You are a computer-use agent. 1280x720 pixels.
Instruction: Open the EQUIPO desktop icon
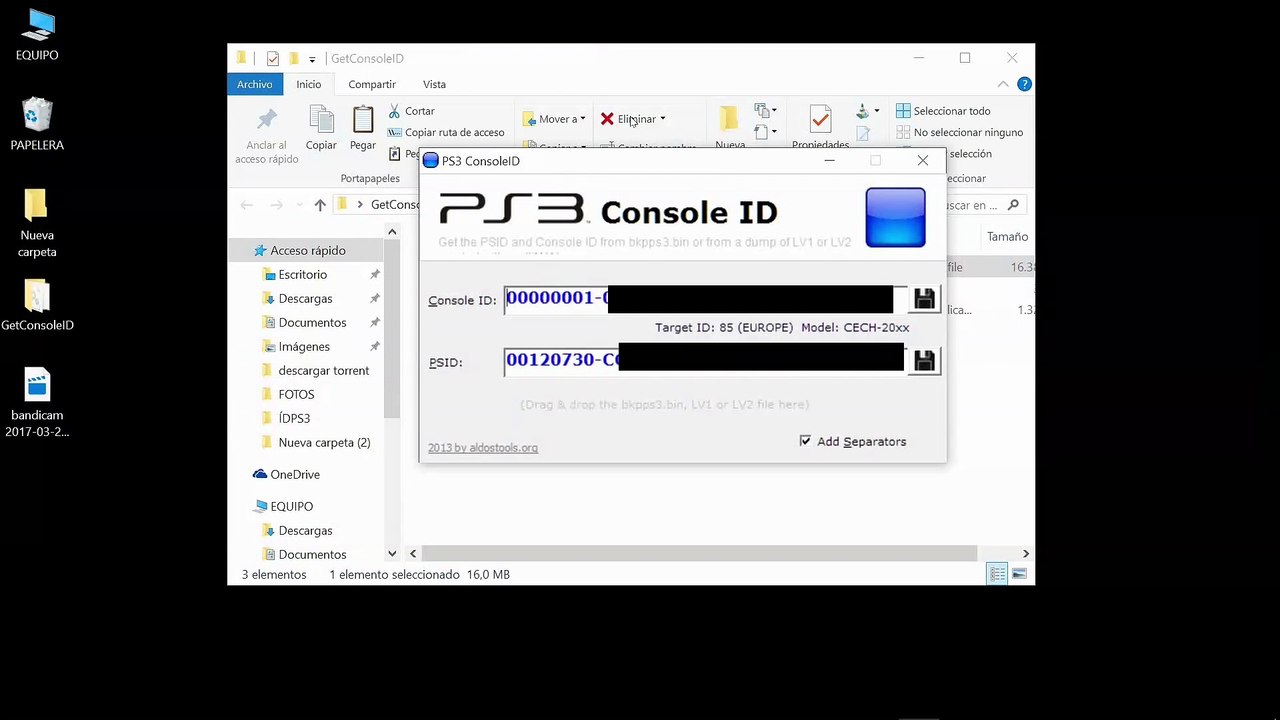coord(37,35)
